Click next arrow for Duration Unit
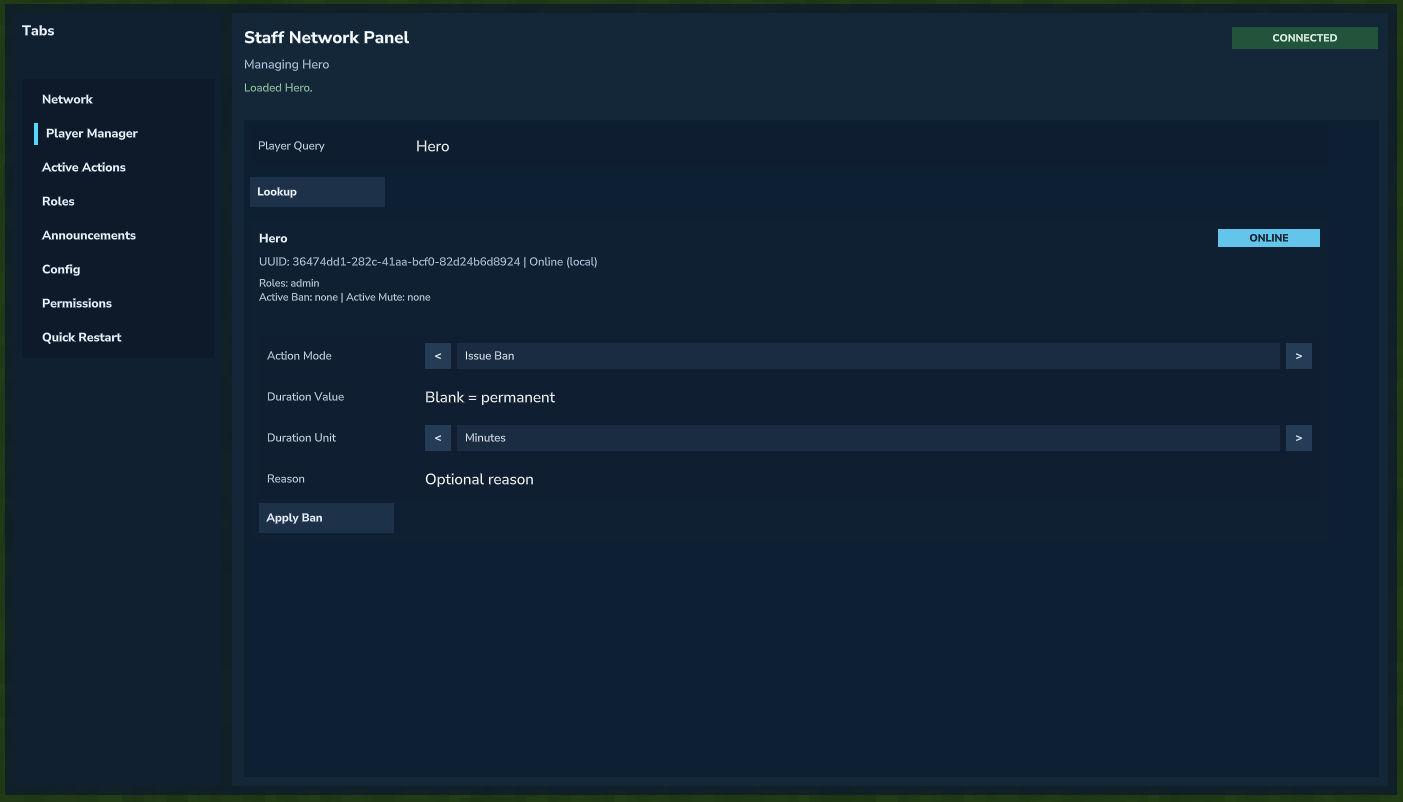 [1298, 438]
